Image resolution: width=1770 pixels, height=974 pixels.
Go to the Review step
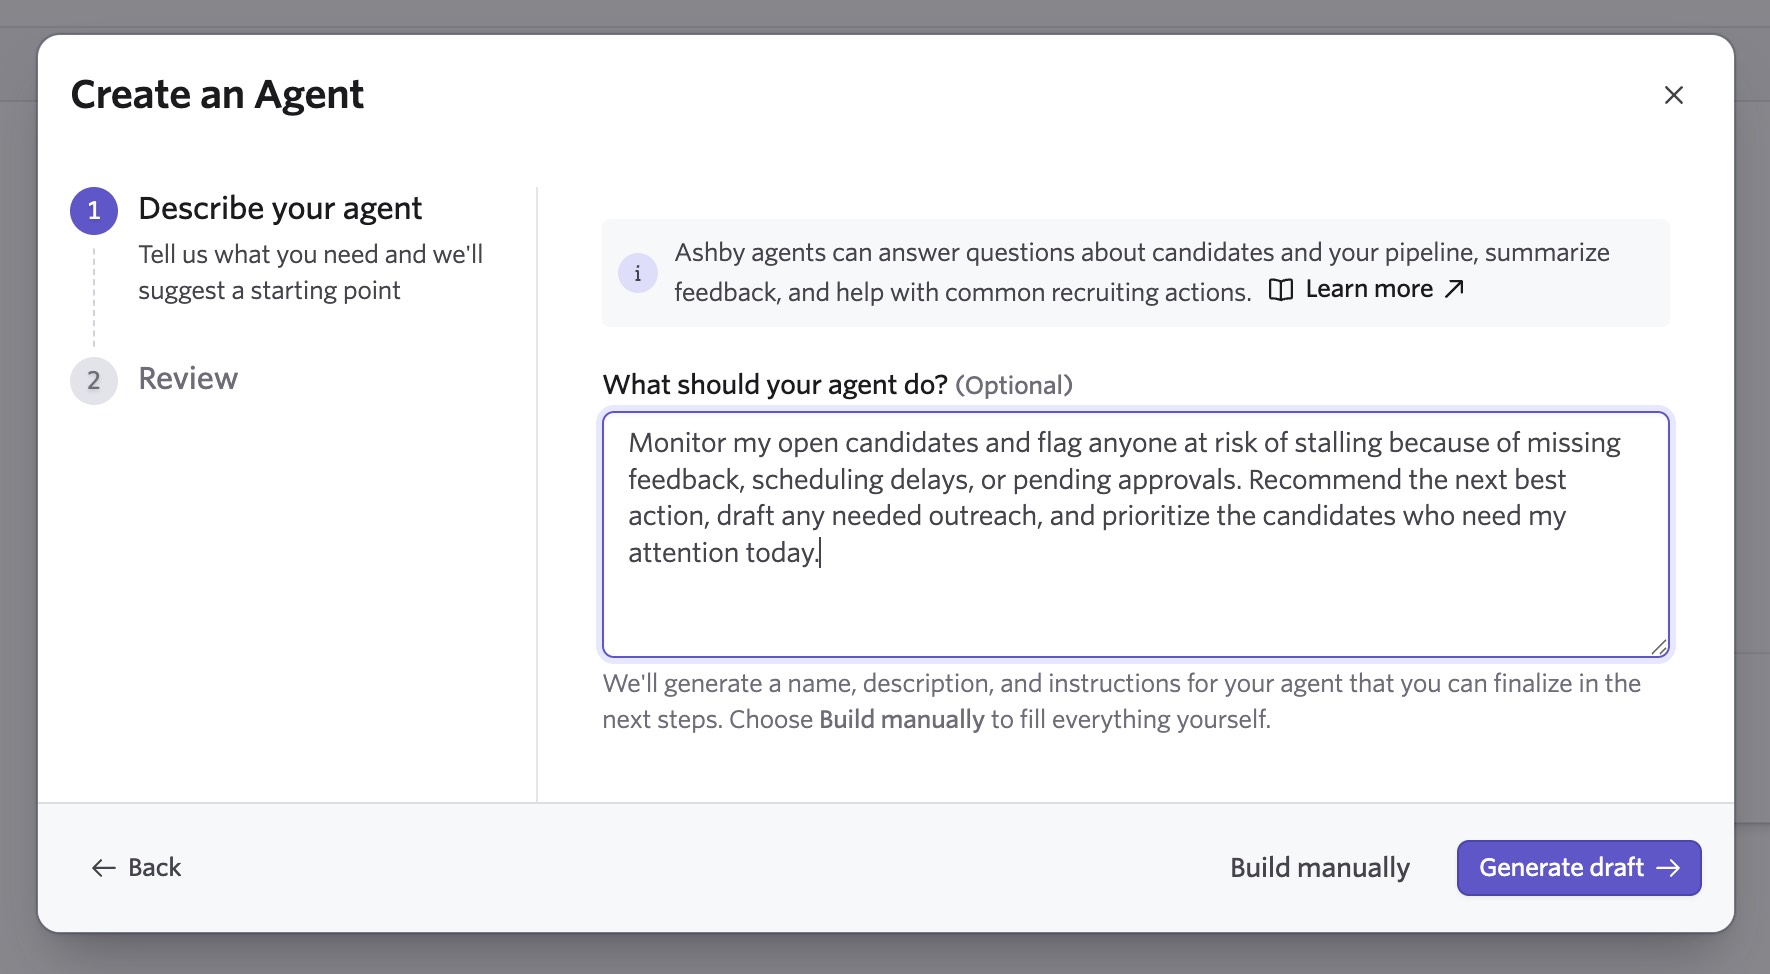point(188,379)
